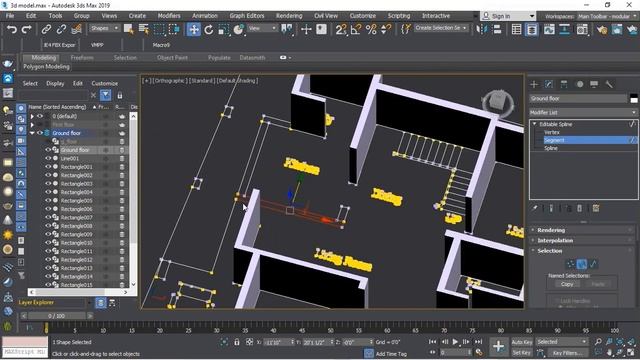Toggle visibility of Line001

tap(48, 158)
